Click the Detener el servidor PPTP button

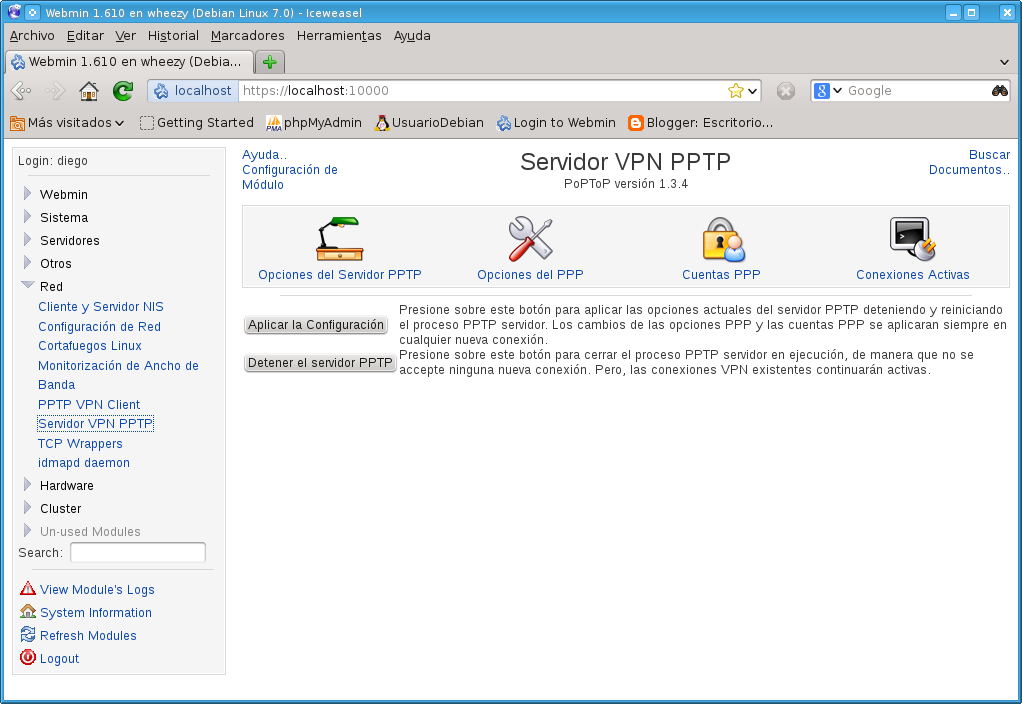click(x=320, y=362)
